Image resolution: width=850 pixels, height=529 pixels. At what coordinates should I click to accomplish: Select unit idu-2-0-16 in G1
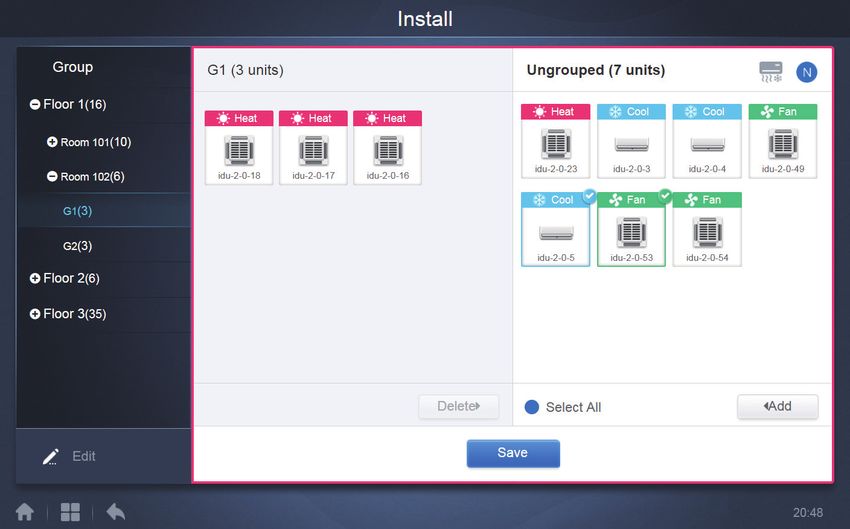(x=388, y=148)
